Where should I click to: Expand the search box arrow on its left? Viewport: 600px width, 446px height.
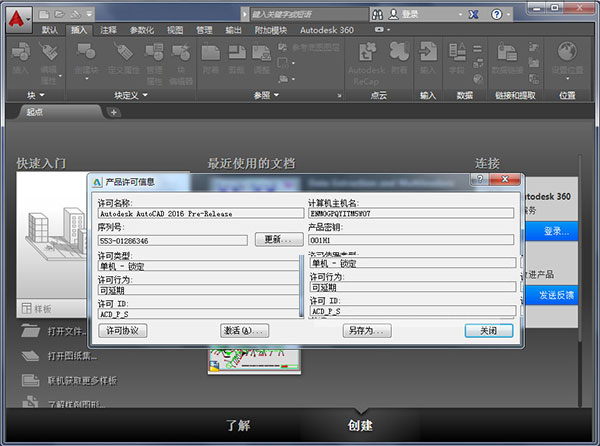[x=245, y=15]
